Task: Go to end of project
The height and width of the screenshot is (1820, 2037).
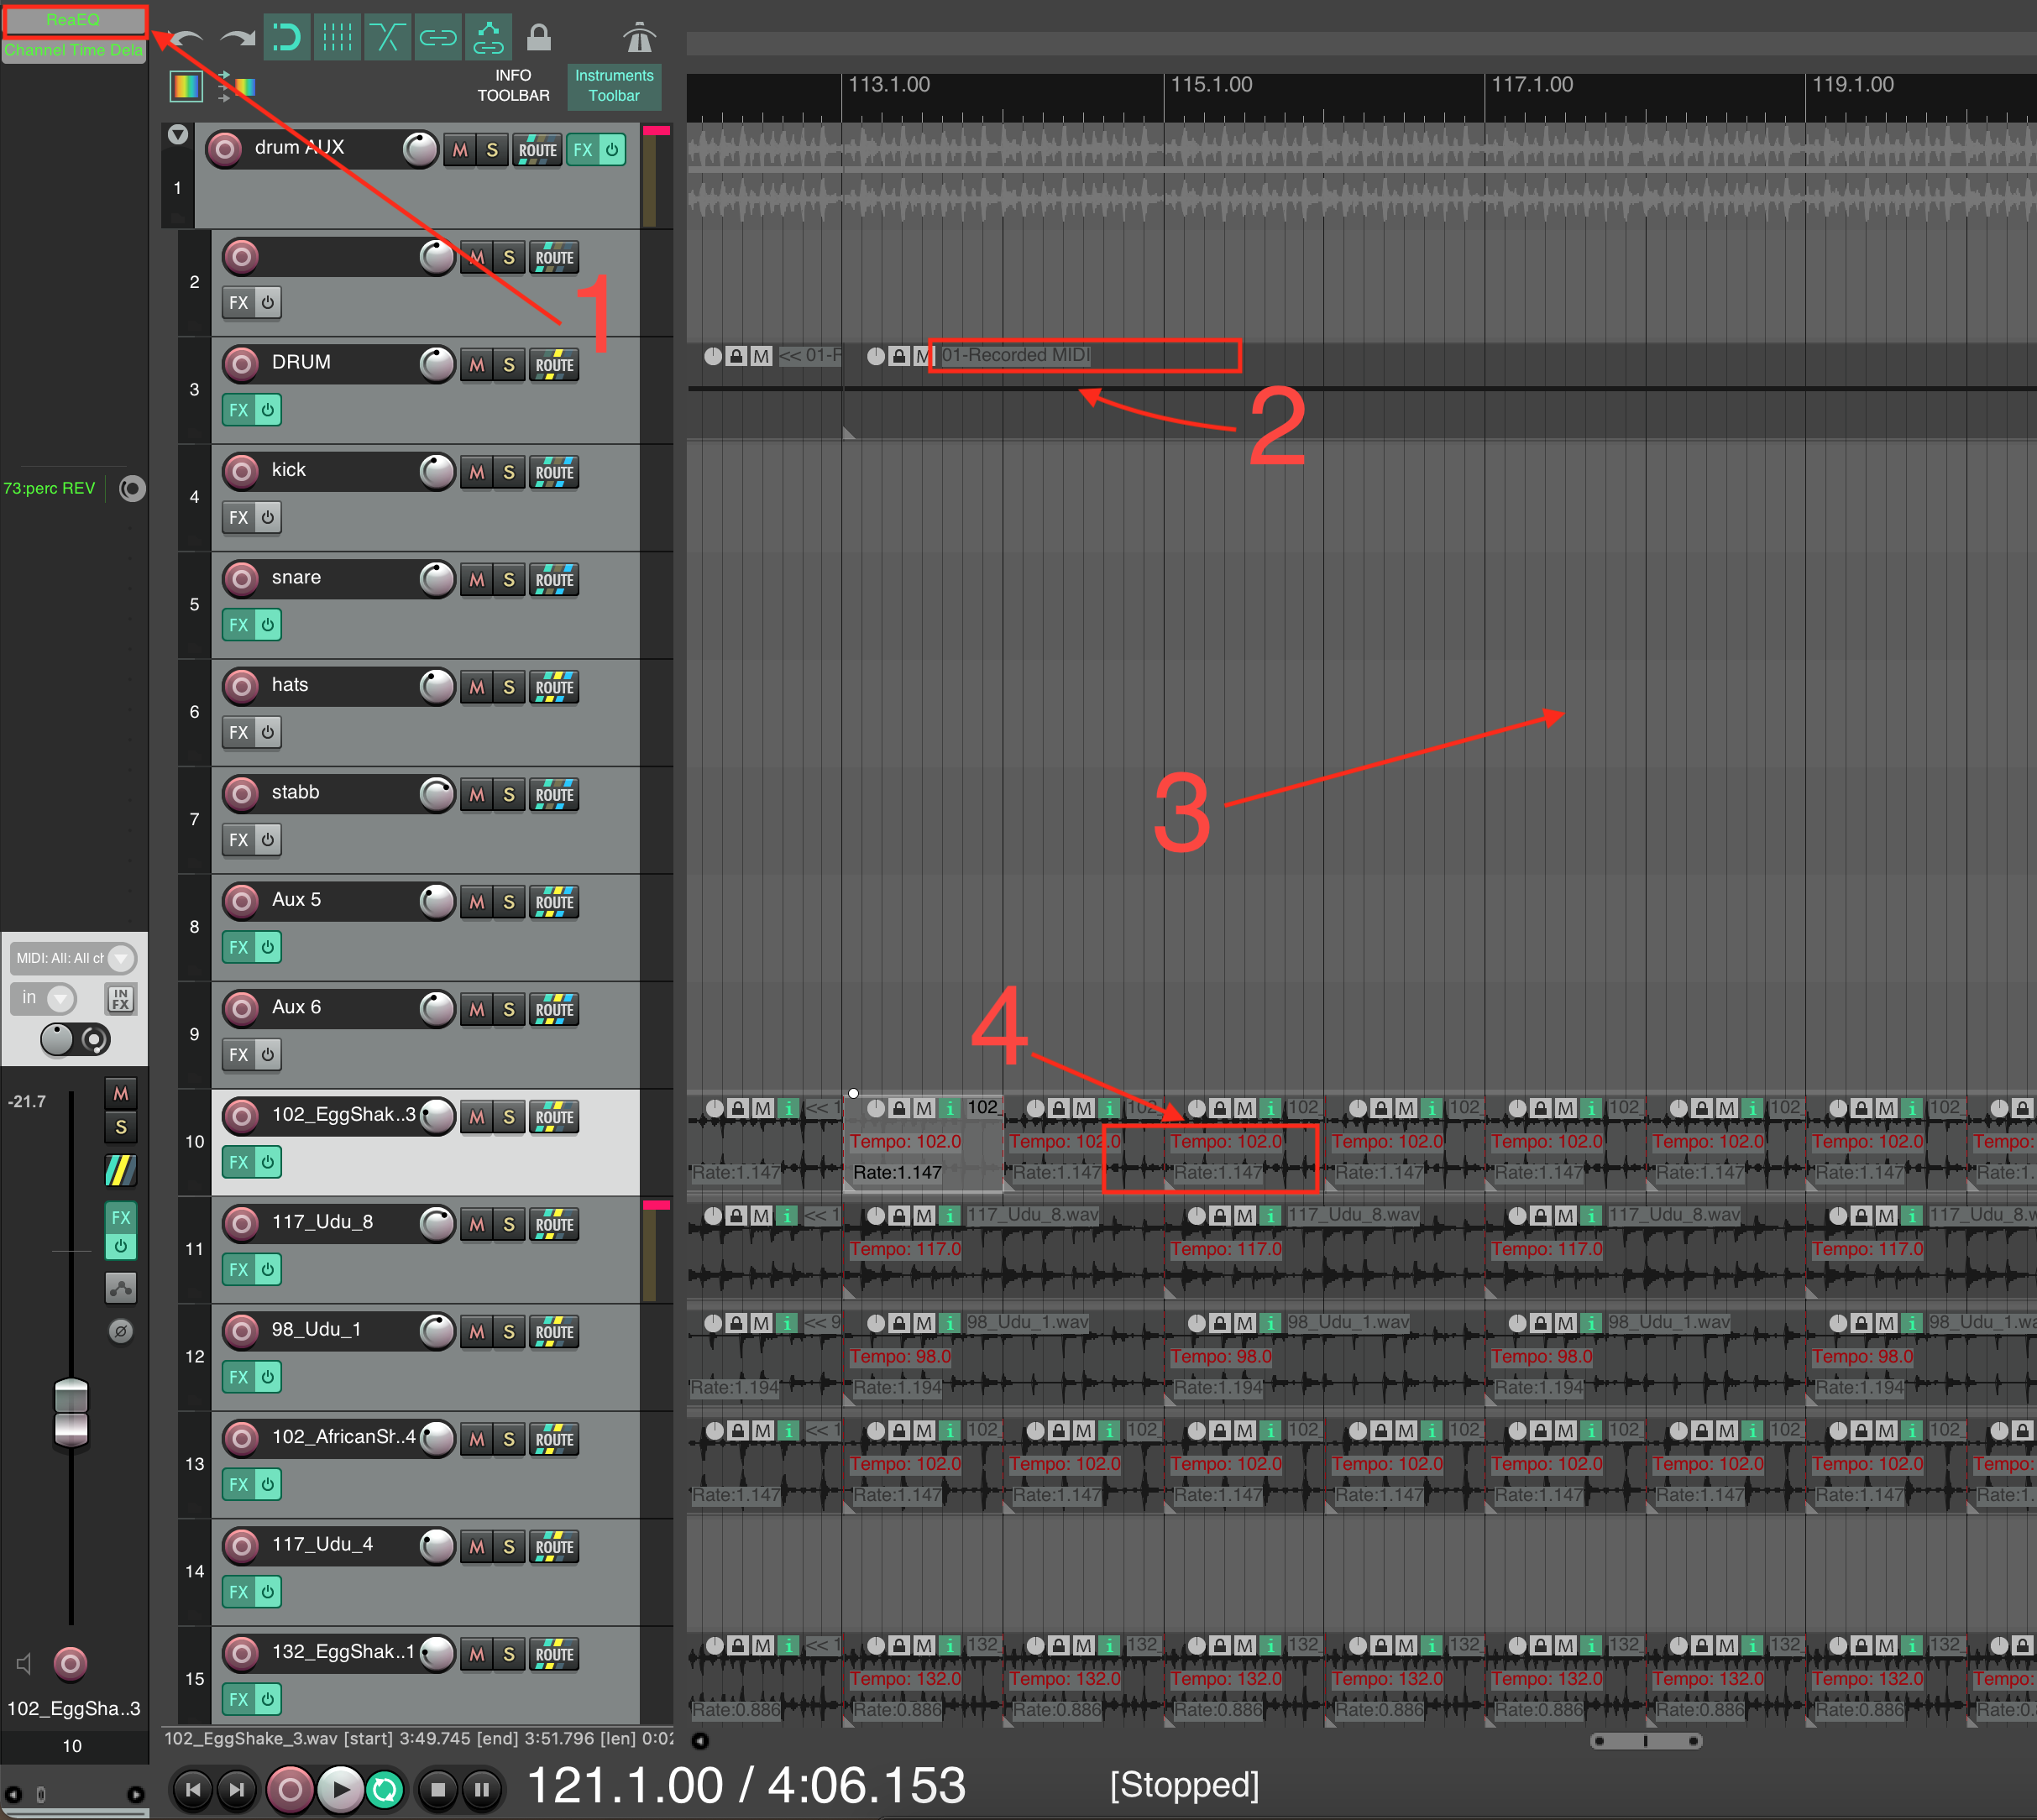Action: pyautogui.click(x=237, y=1790)
